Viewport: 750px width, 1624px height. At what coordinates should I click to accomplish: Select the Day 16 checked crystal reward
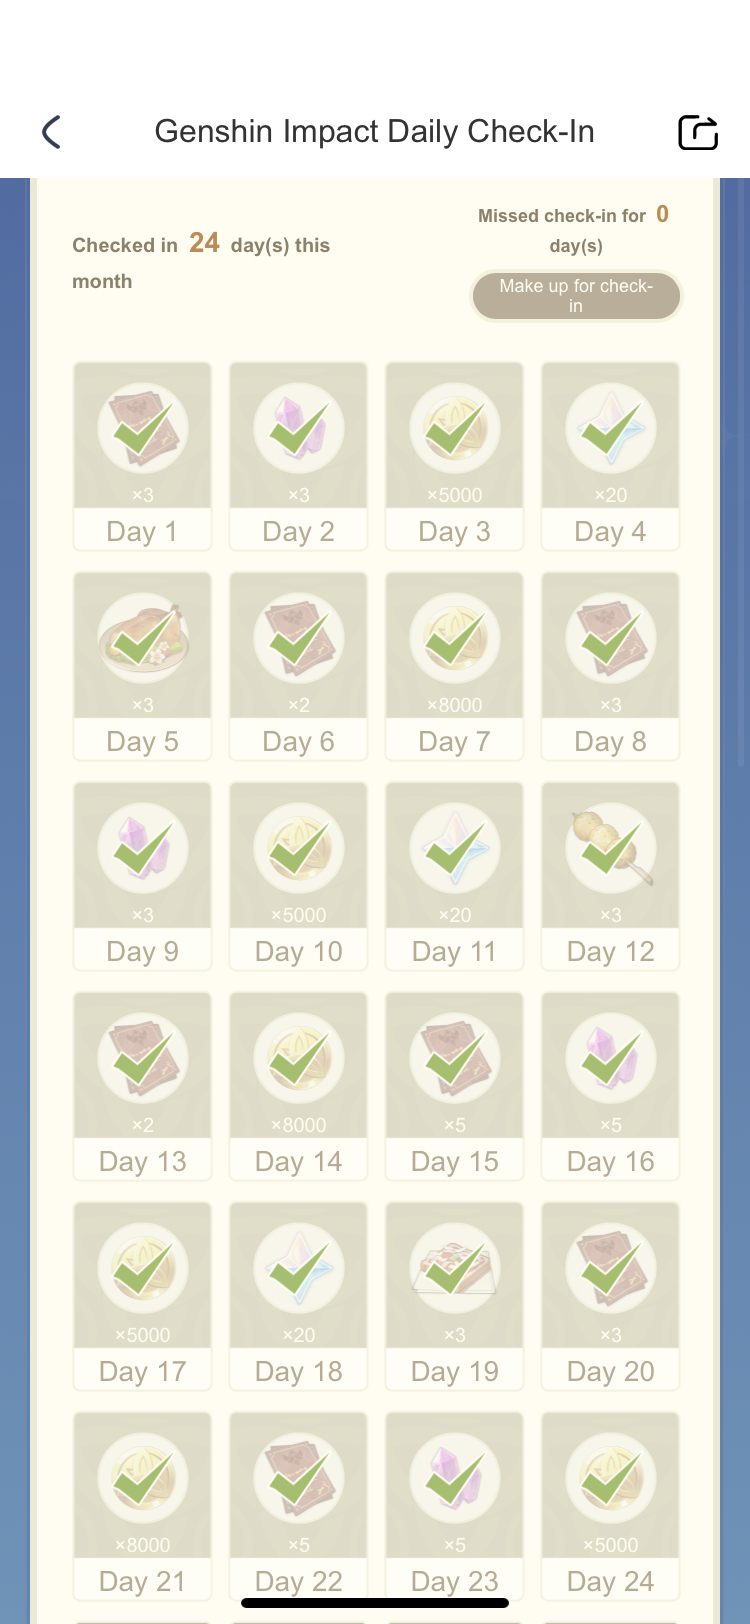[610, 1059]
